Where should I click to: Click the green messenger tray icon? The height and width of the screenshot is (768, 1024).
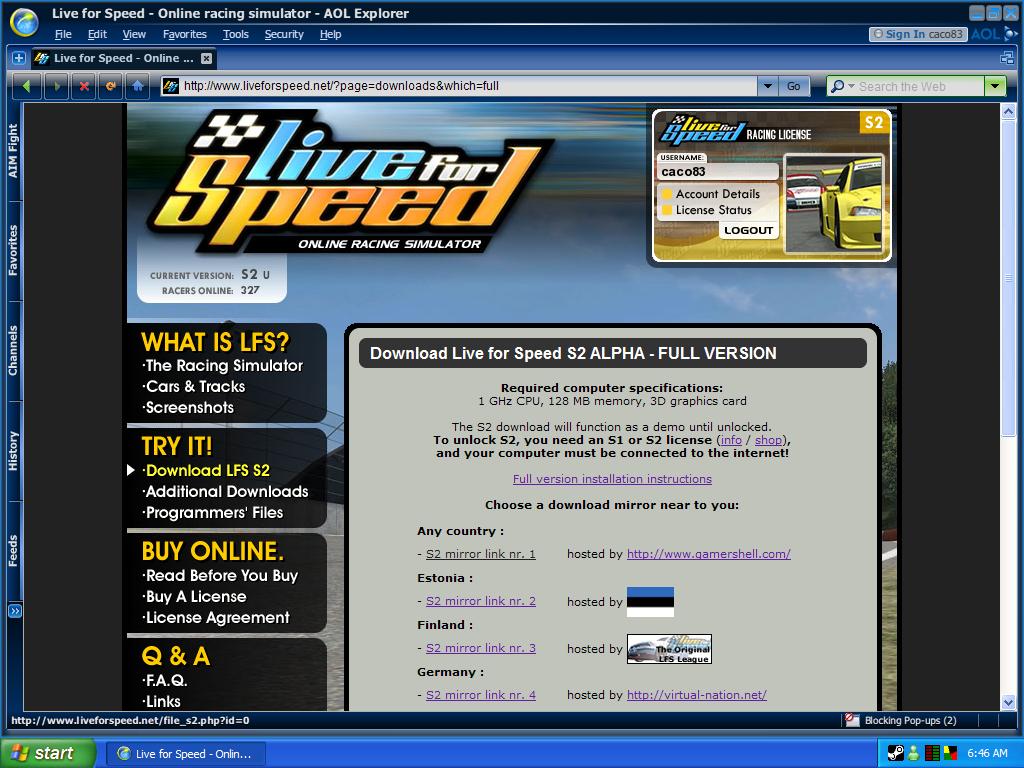tap(914, 753)
